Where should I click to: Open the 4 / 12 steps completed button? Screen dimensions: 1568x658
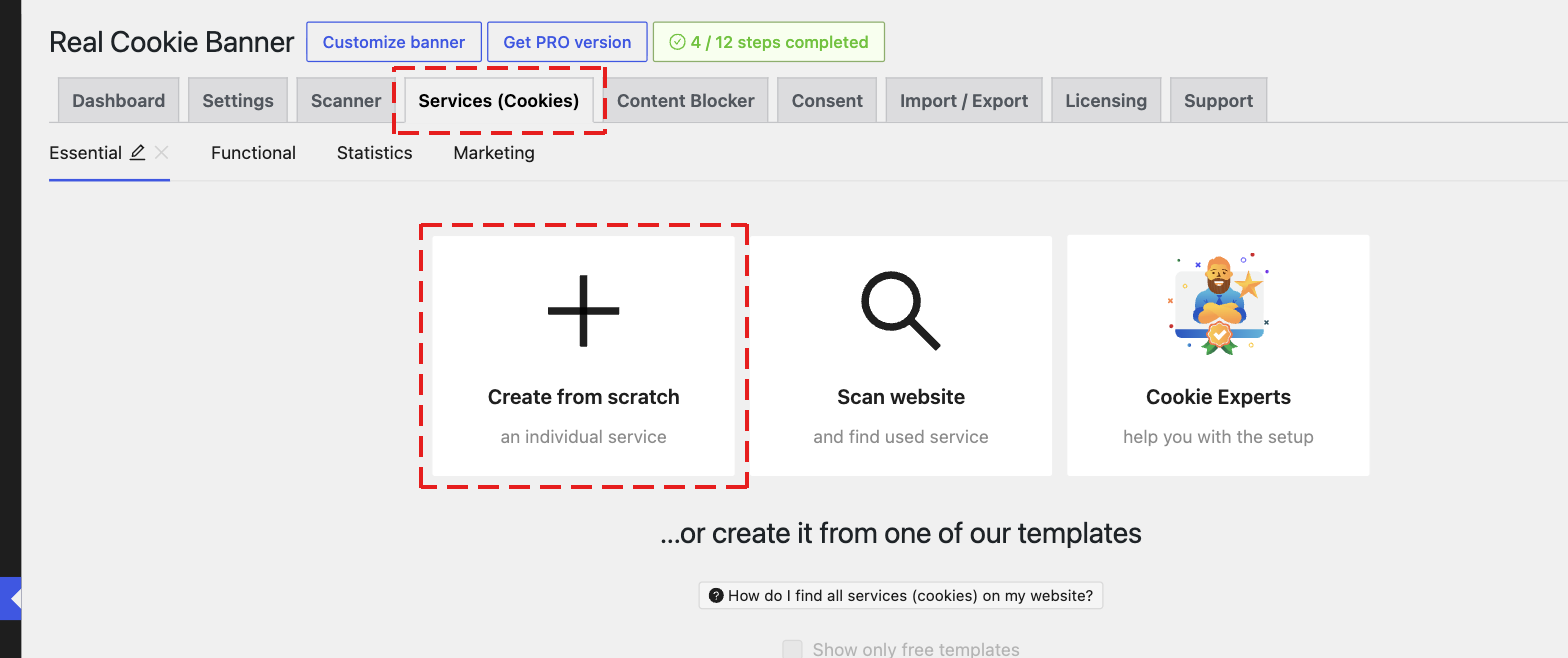point(769,42)
